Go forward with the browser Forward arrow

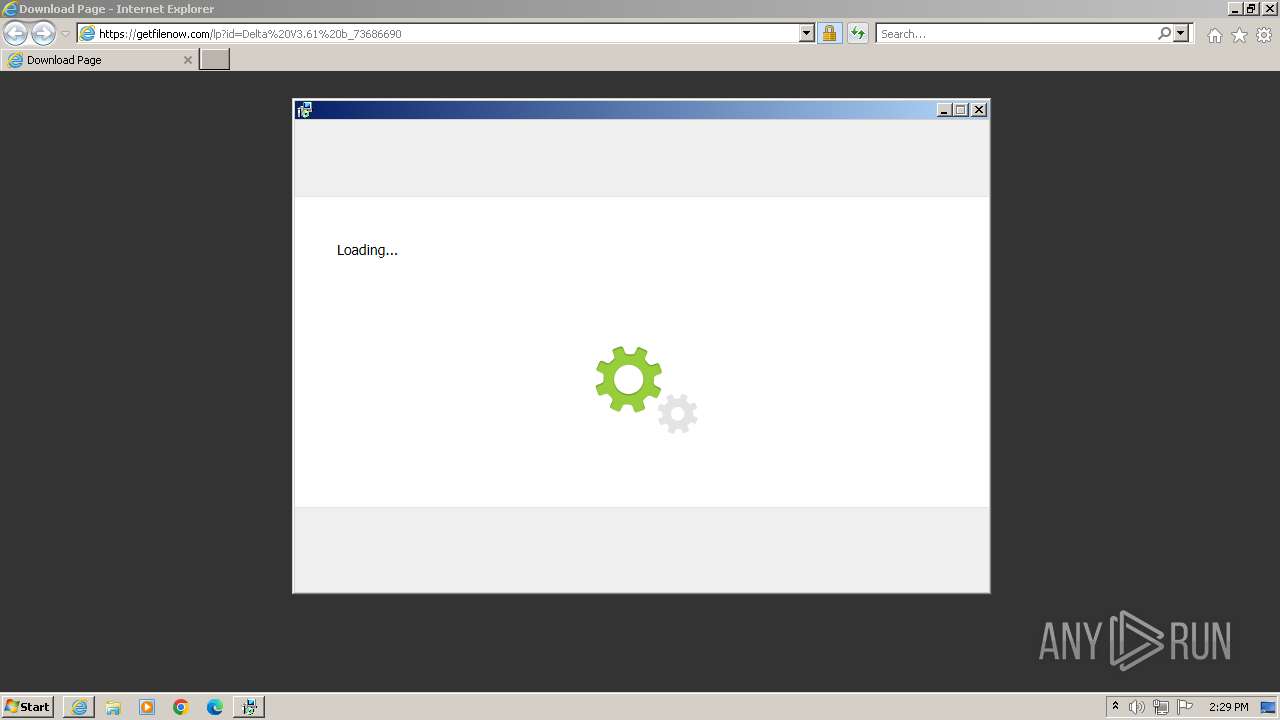[x=43, y=34]
